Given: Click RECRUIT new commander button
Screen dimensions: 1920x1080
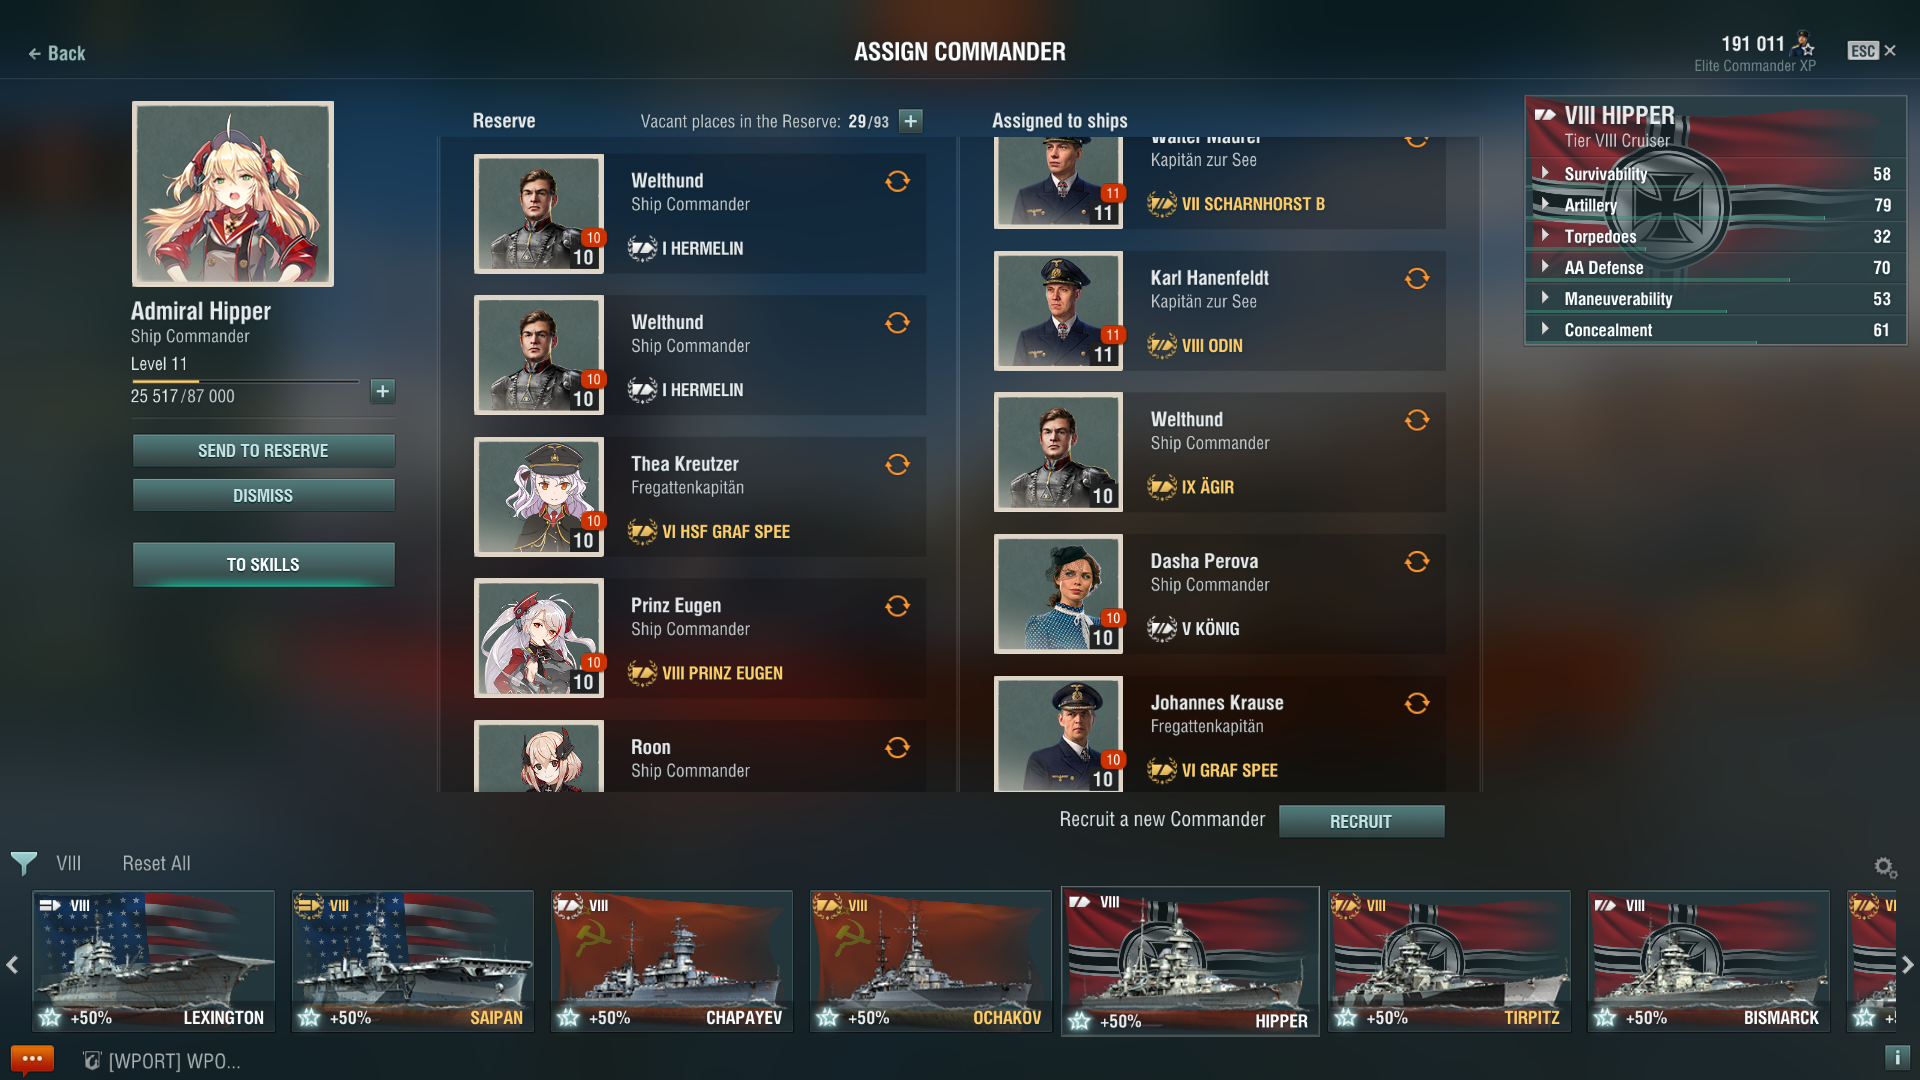Looking at the screenshot, I should coord(1361,821).
